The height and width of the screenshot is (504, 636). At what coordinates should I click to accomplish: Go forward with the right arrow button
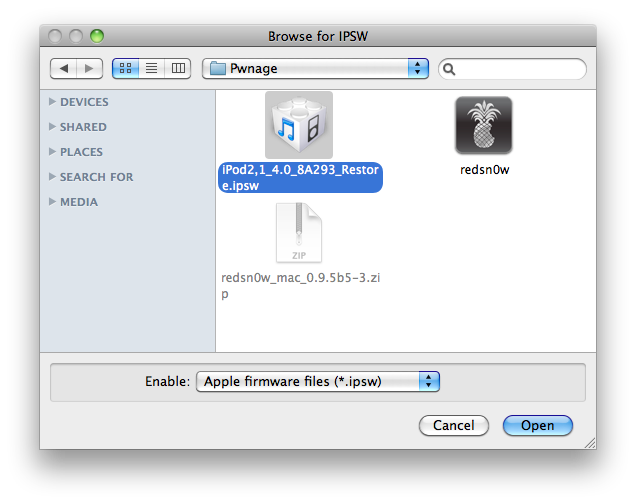89,69
